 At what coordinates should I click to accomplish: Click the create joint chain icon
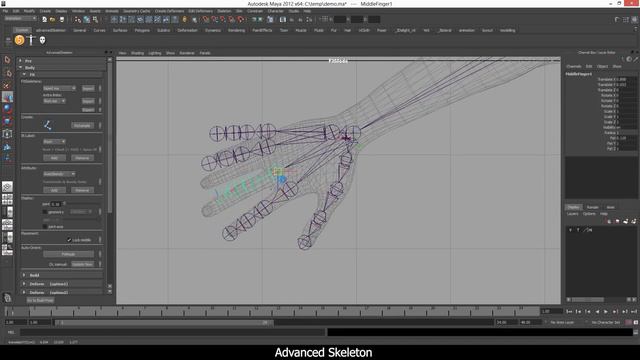[x=47, y=125]
